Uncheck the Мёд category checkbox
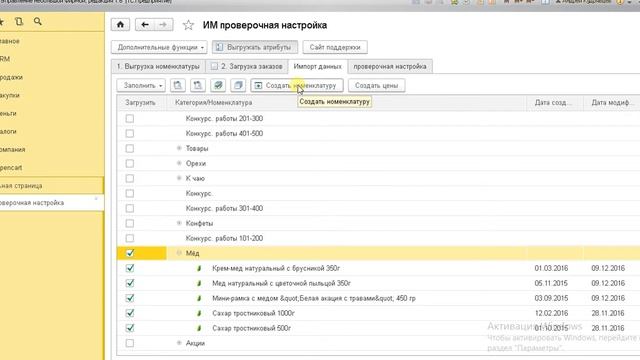This screenshot has height=360, width=640. [x=130, y=253]
